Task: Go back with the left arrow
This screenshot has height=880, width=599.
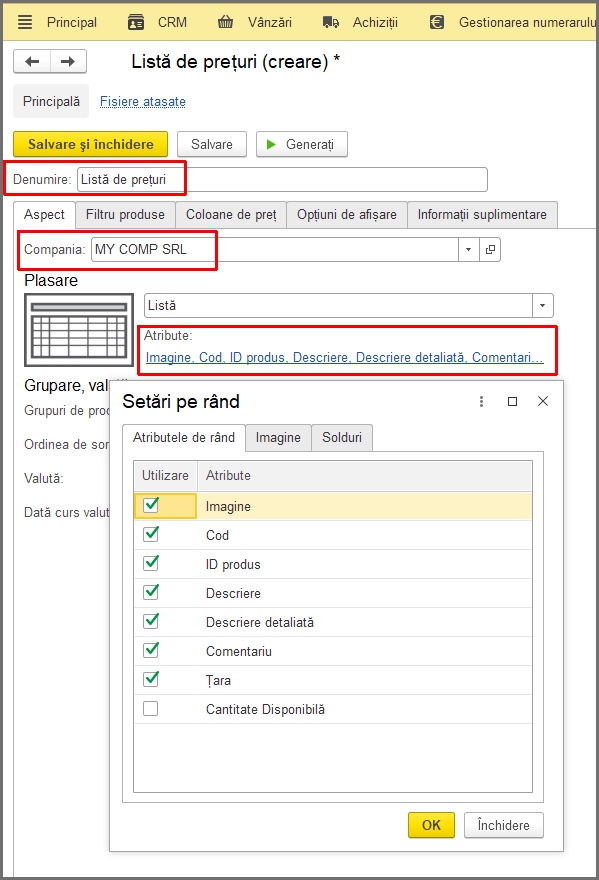Action: [32, 61]
